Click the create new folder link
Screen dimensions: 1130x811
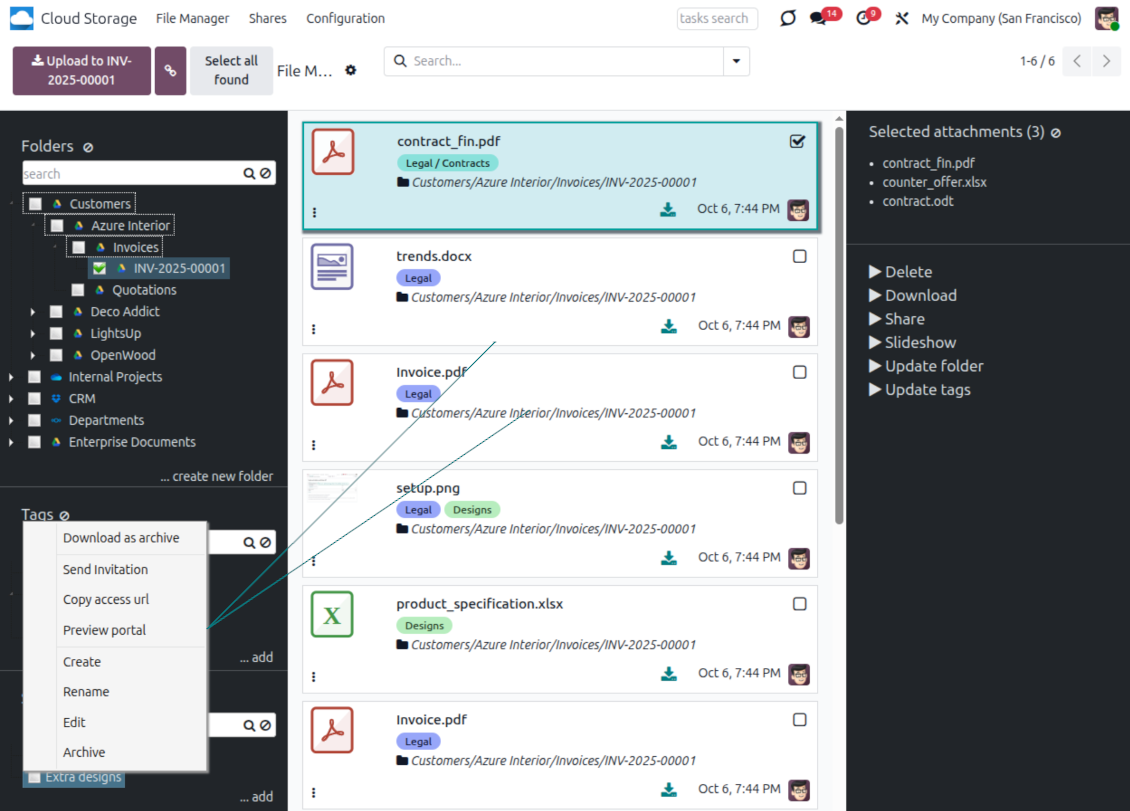[216, 477]
